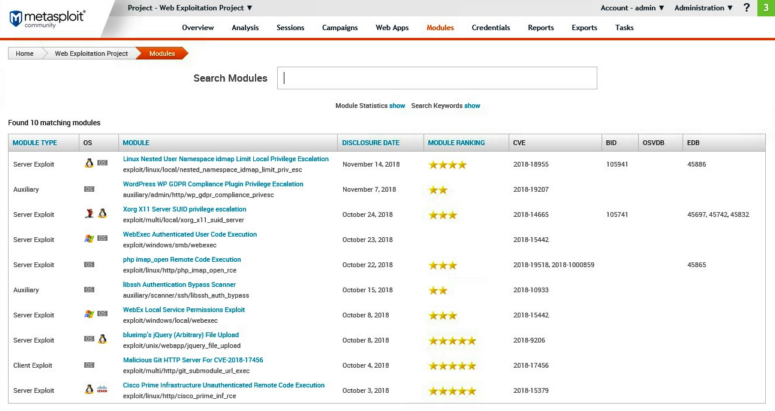
Task: Click the Metasploit Community logo
Action: (x=45, y=19)
